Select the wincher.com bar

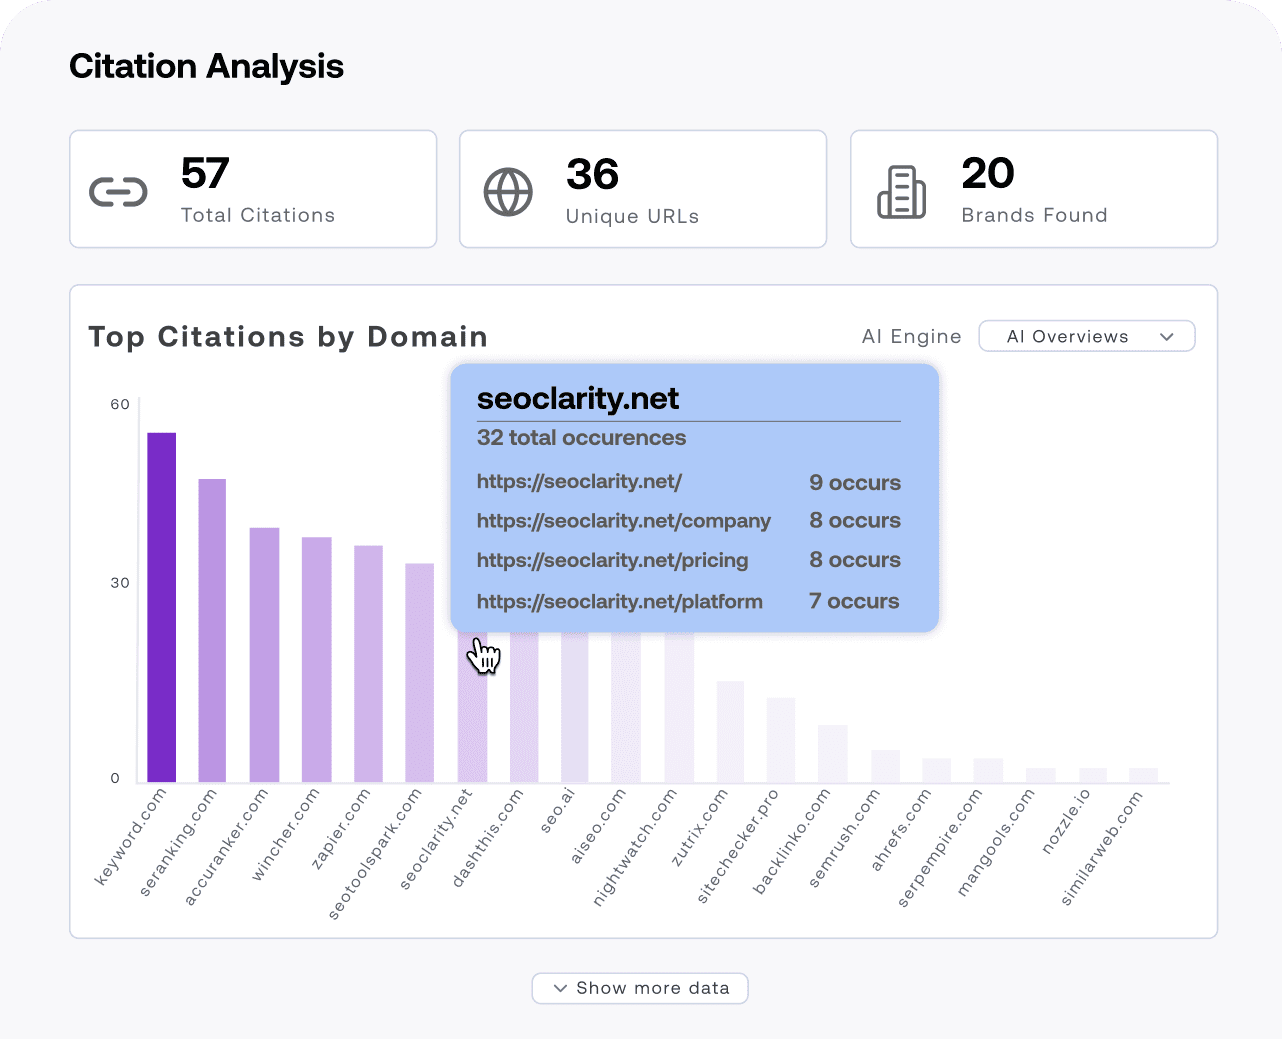tap(316, 660)
